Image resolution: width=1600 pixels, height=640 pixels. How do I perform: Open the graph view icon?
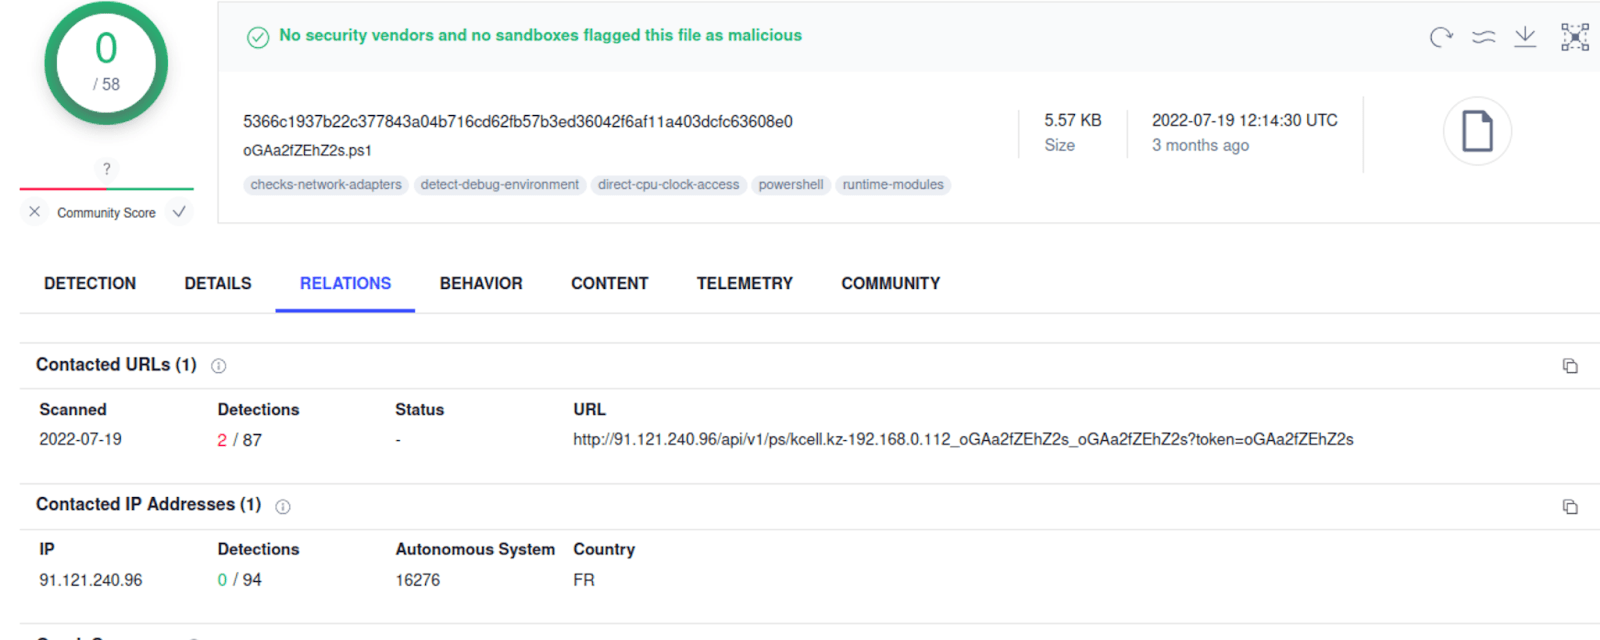[x=1575, y=37]
